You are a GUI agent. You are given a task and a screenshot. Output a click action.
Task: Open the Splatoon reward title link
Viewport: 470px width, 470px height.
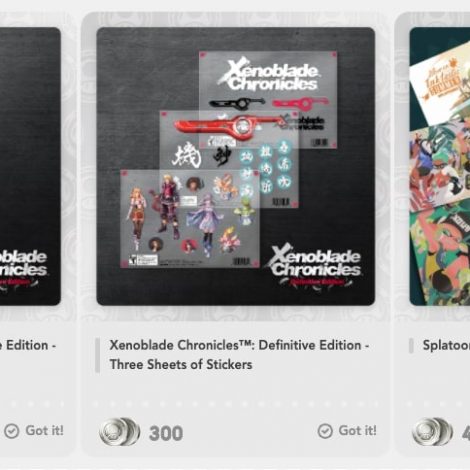coord(446,345)
